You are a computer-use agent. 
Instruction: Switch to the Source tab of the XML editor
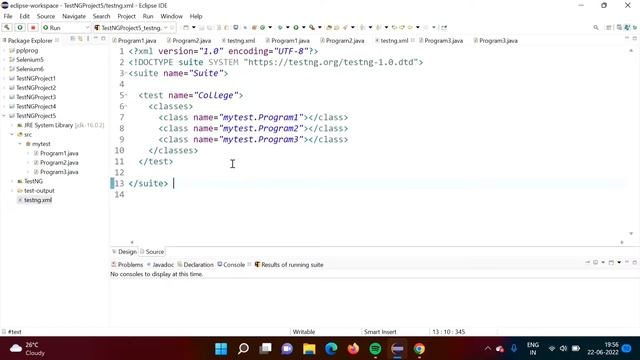pos(152,252)
